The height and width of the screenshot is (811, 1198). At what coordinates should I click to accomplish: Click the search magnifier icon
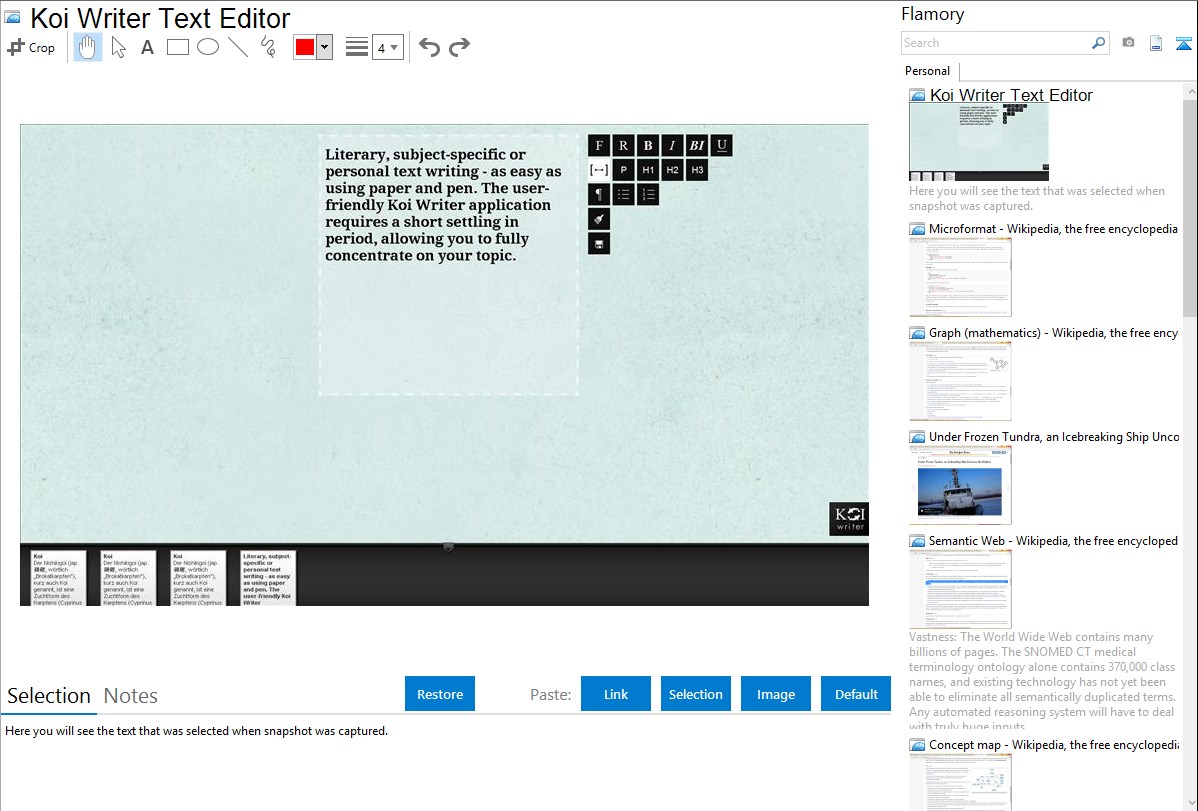(x=1098, y=43)
